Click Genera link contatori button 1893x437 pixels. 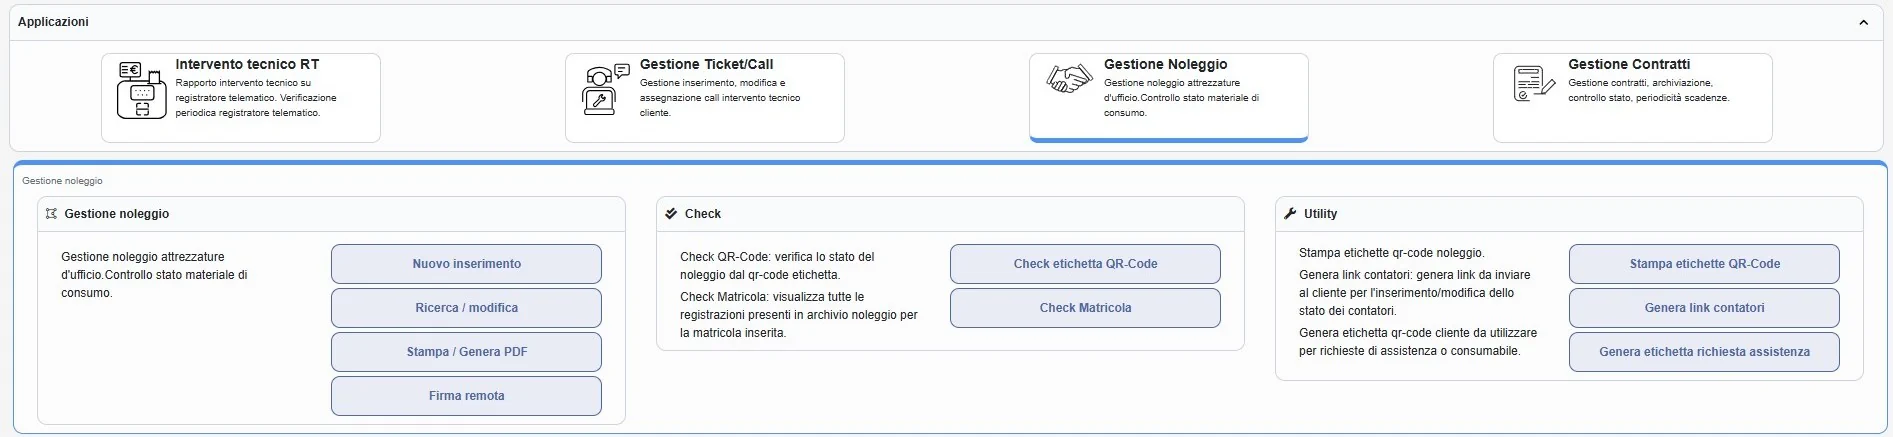(x=1705, y=308)
